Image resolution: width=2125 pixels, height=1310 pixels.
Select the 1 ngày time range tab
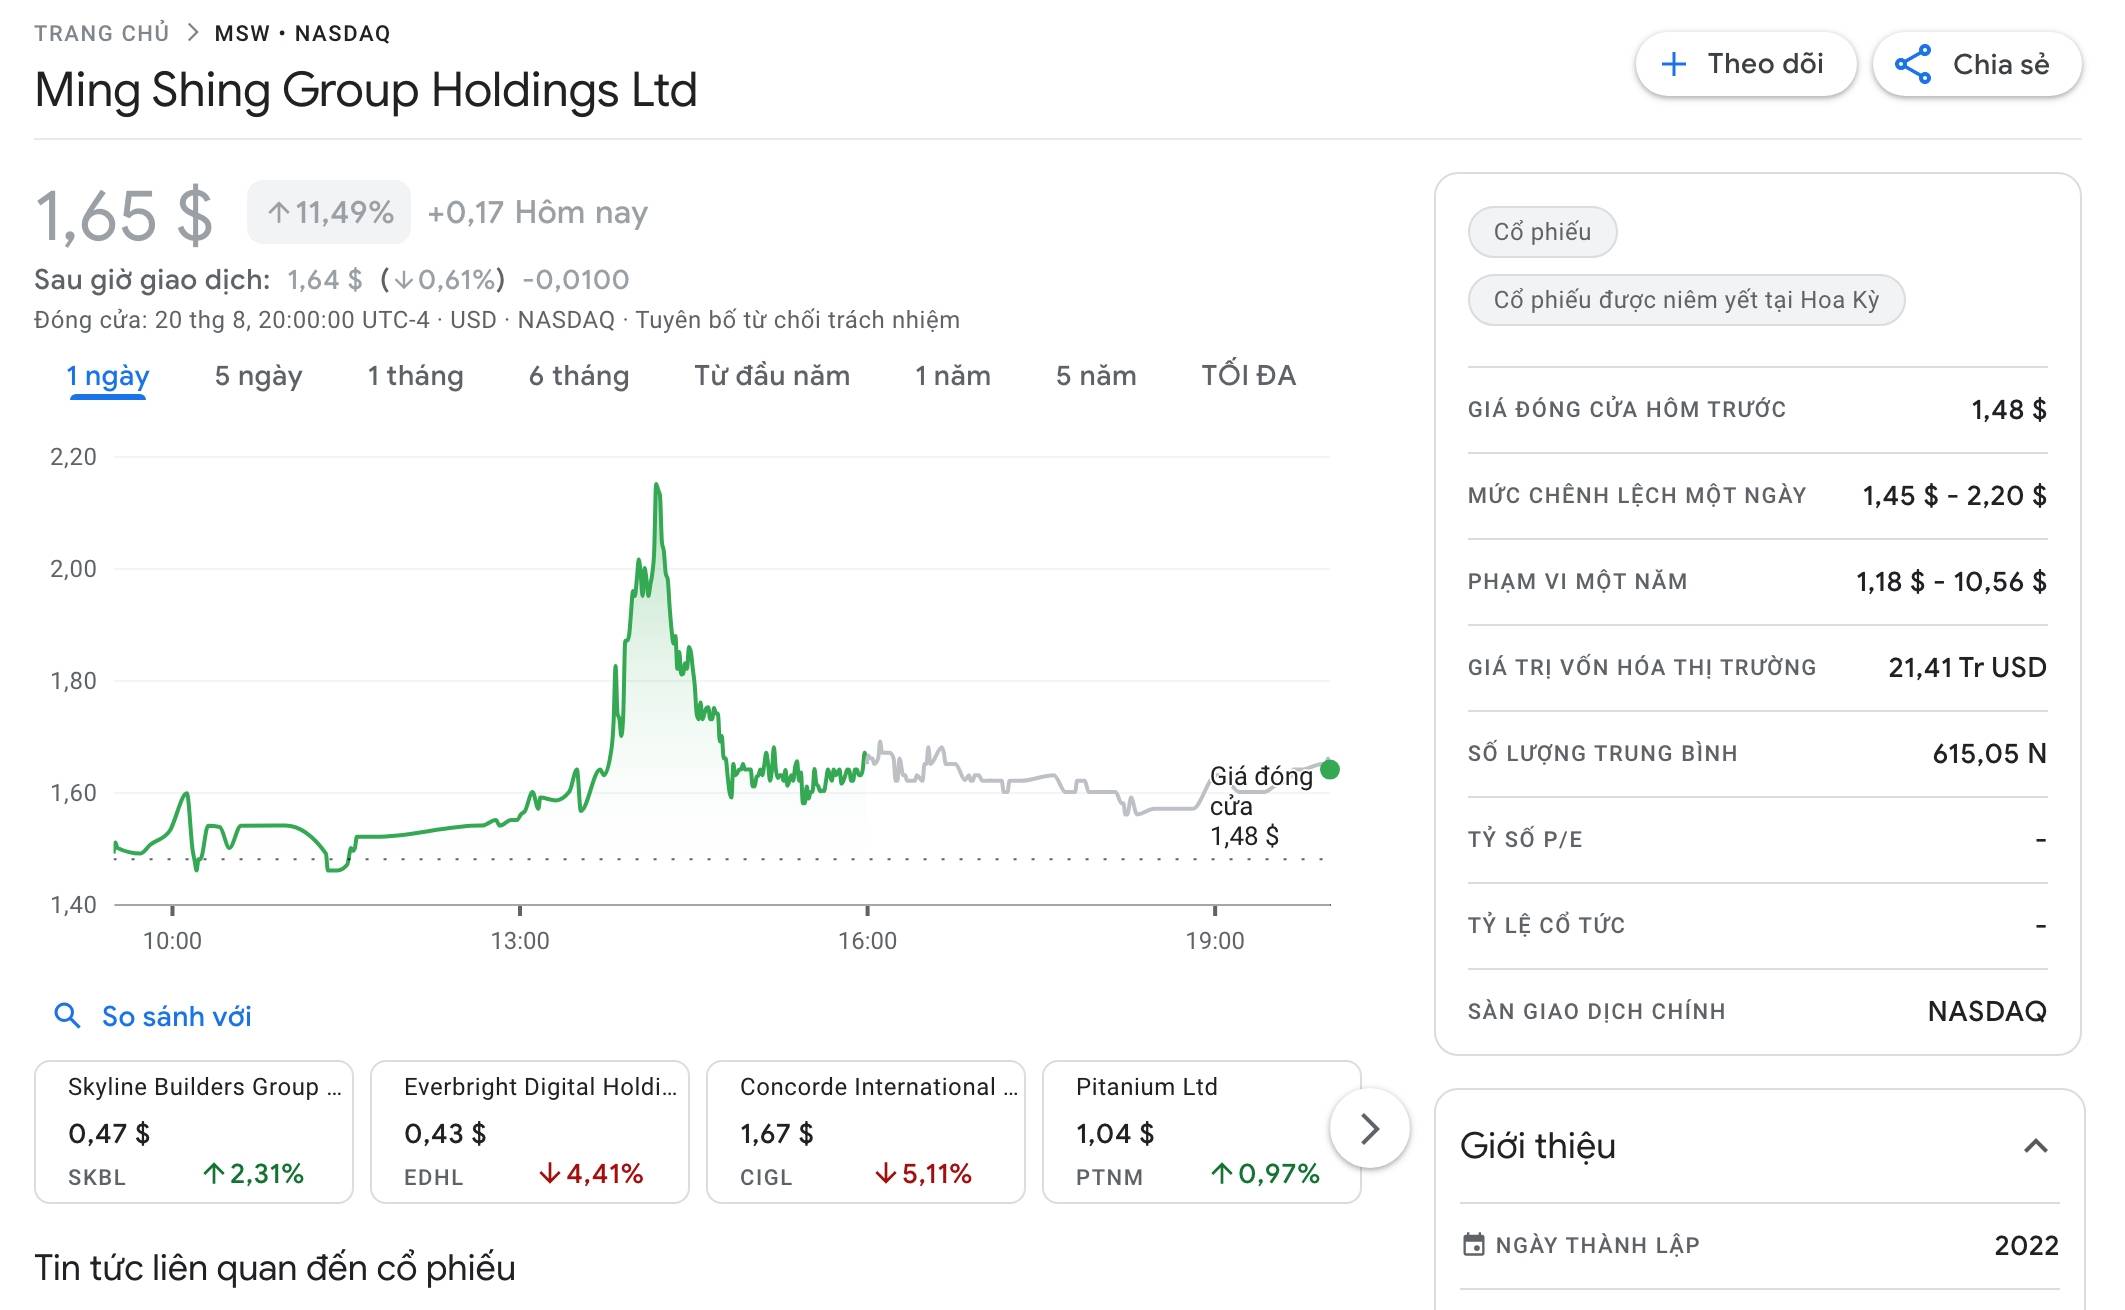[108, 376]
